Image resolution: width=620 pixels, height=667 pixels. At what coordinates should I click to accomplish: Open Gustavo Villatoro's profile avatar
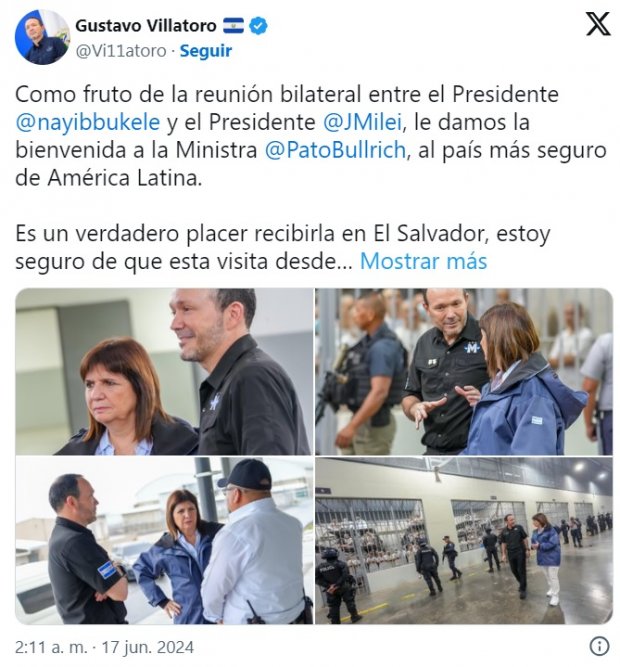pos(42,37)
